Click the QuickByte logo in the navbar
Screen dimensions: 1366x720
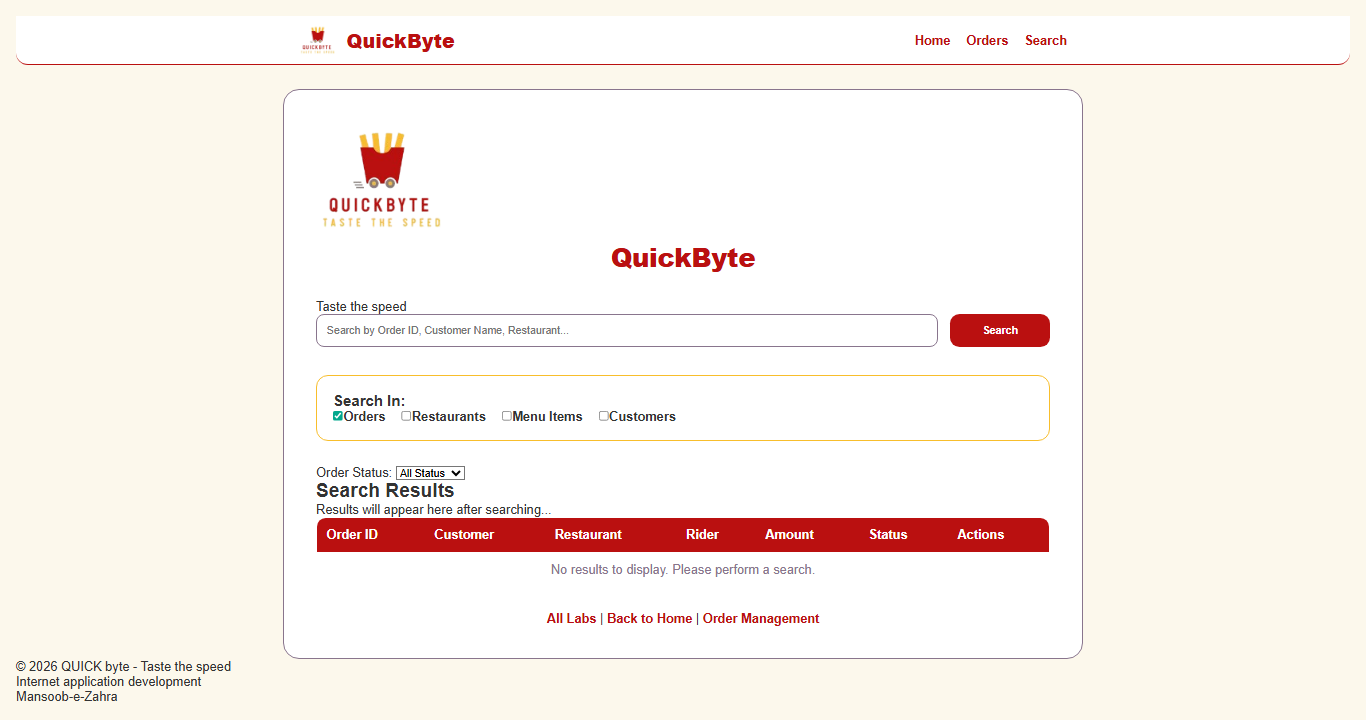(x=318, y=40)
